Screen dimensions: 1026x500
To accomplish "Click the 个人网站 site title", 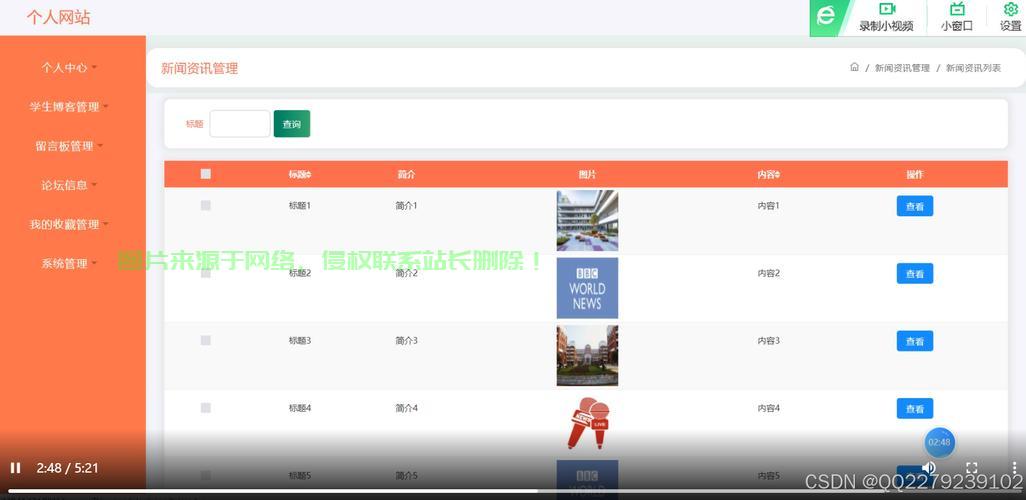I will [x=58, y=18].
